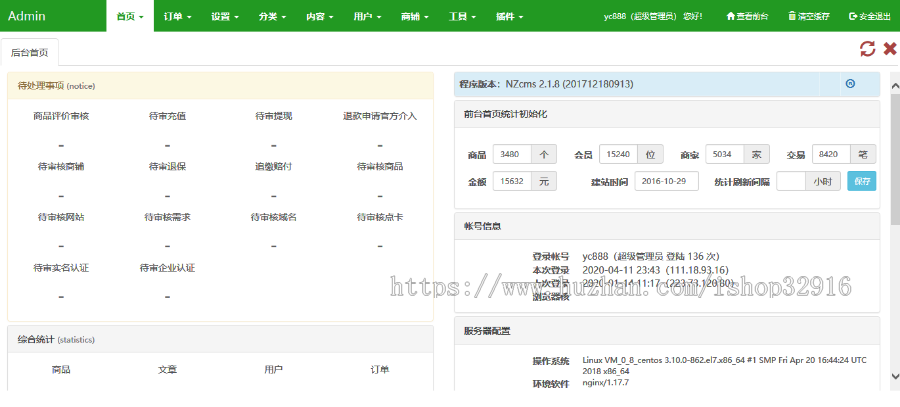Open 退款申请官方介入 item
The image size is (900, 407).
pos(380,116)
